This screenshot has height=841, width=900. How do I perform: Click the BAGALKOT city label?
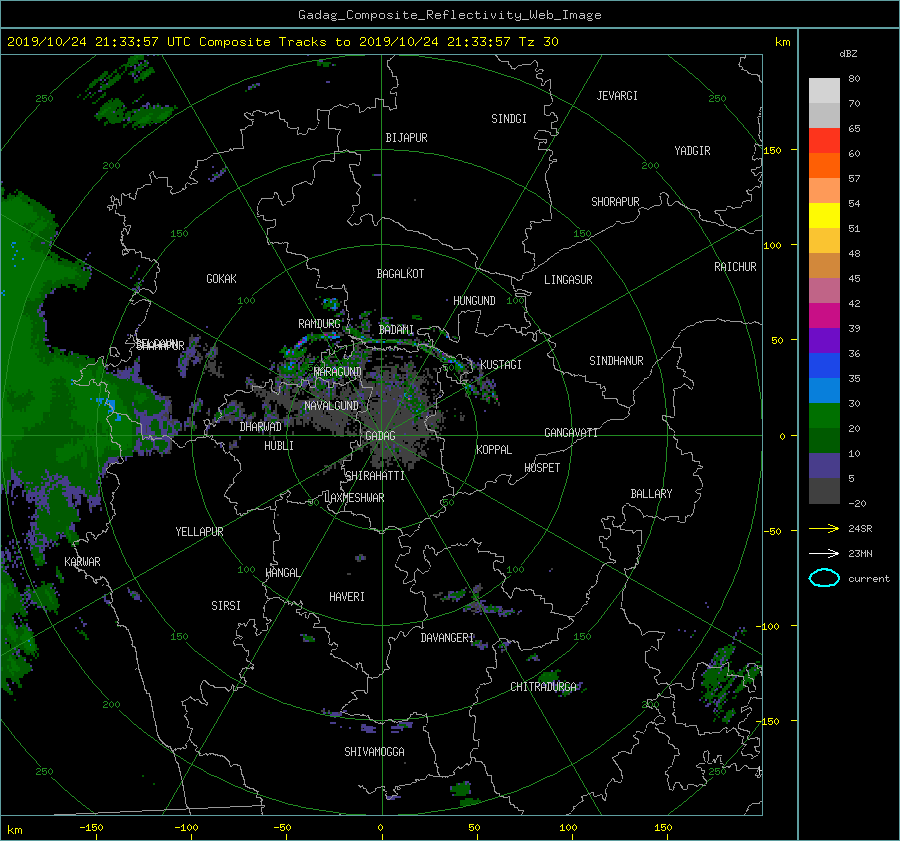(x=400, y=274)
